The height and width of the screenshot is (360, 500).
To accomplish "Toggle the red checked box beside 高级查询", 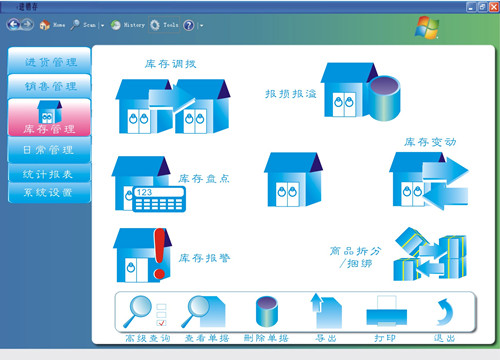I will 161,322.
